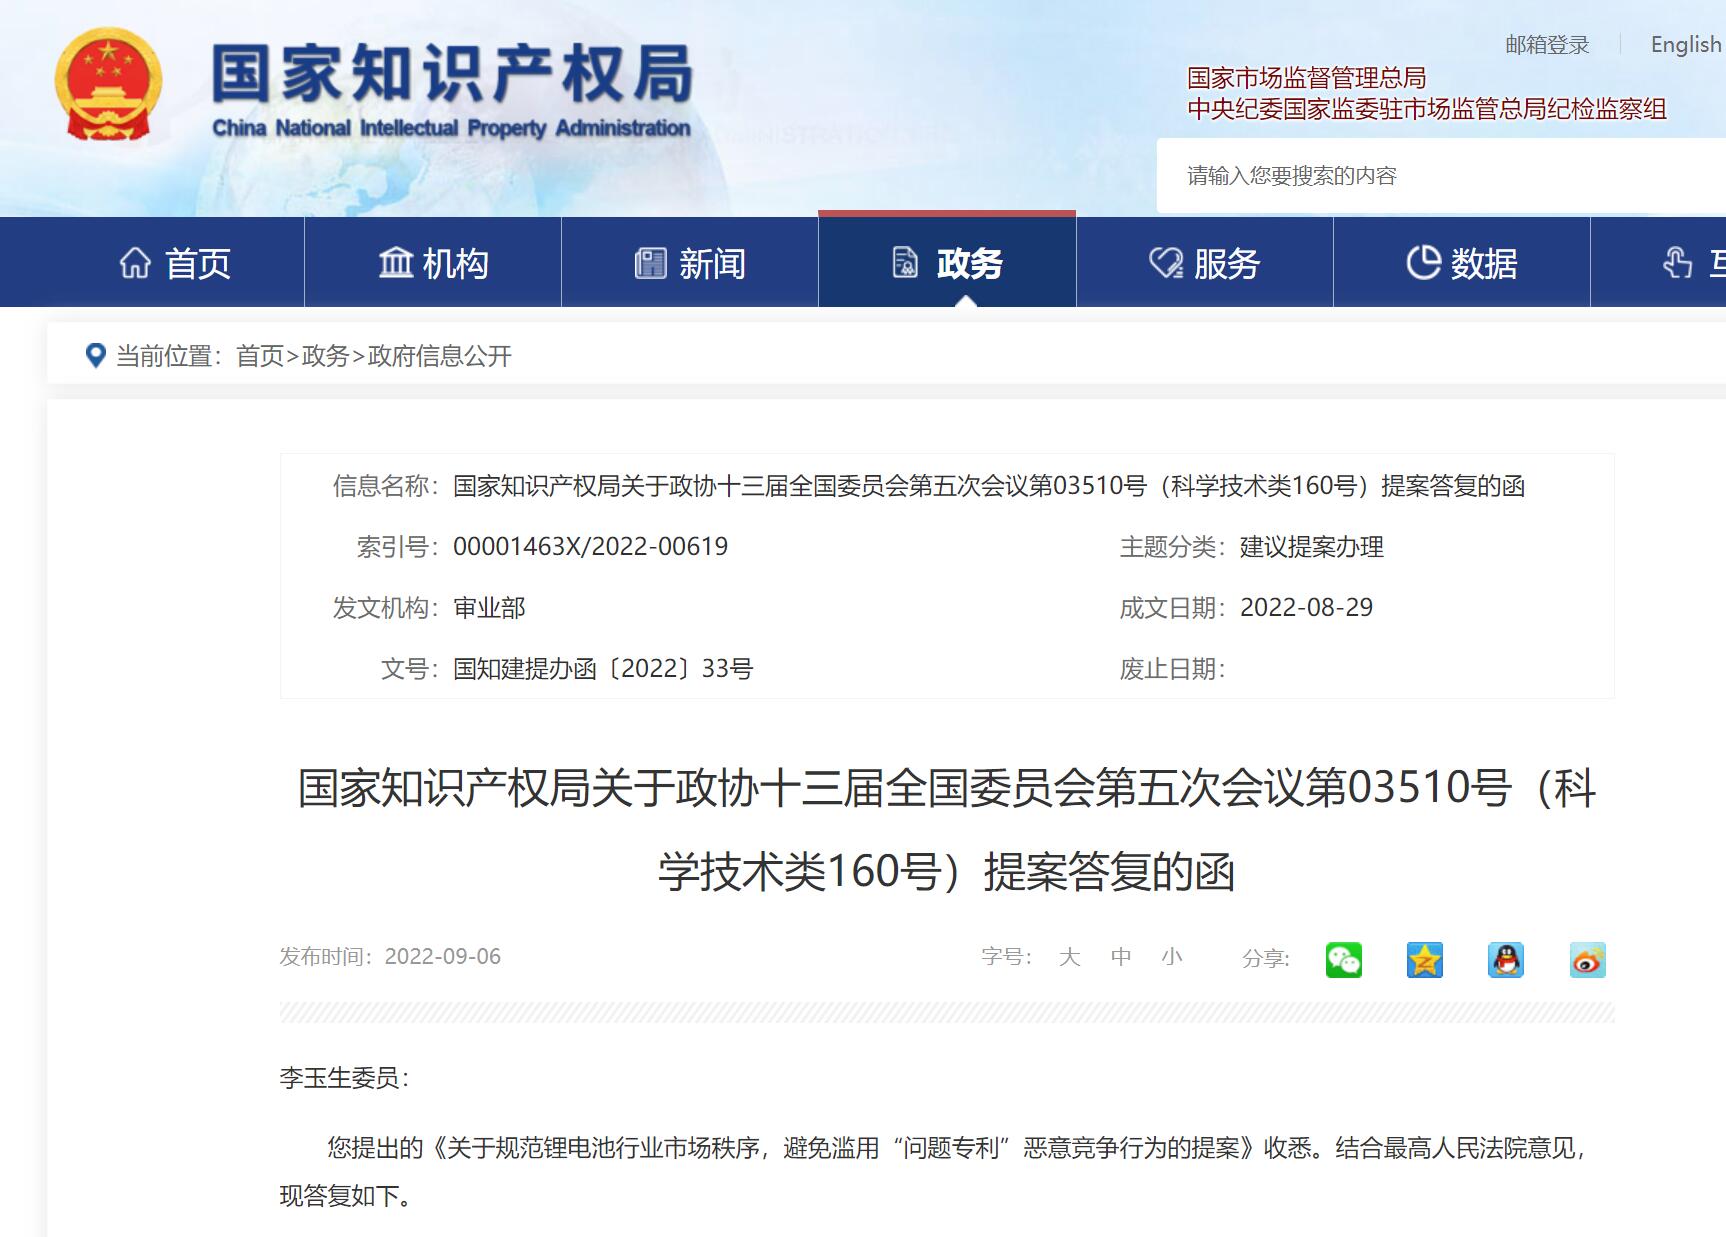Open the 数据 navigation menu
1726x1237 pixels.
(x=1461, y=263)
